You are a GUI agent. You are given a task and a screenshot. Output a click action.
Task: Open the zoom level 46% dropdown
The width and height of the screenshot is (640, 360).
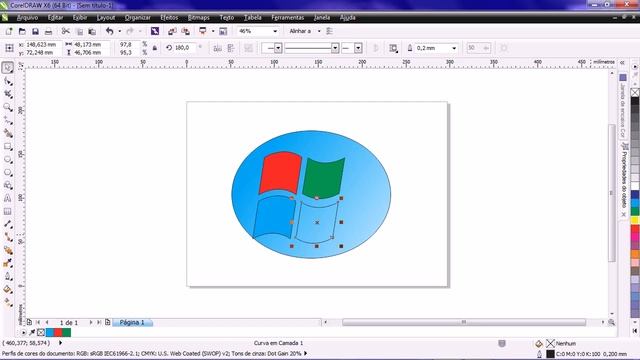275,31
